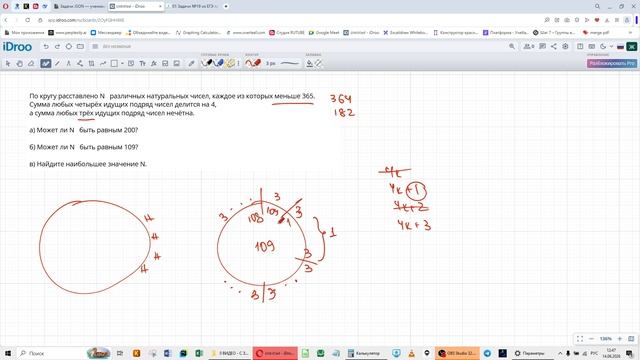The width and height of the screenshot is (640, 360).
Task: Select the active freehand pen tool
Action: click(45, 63)
